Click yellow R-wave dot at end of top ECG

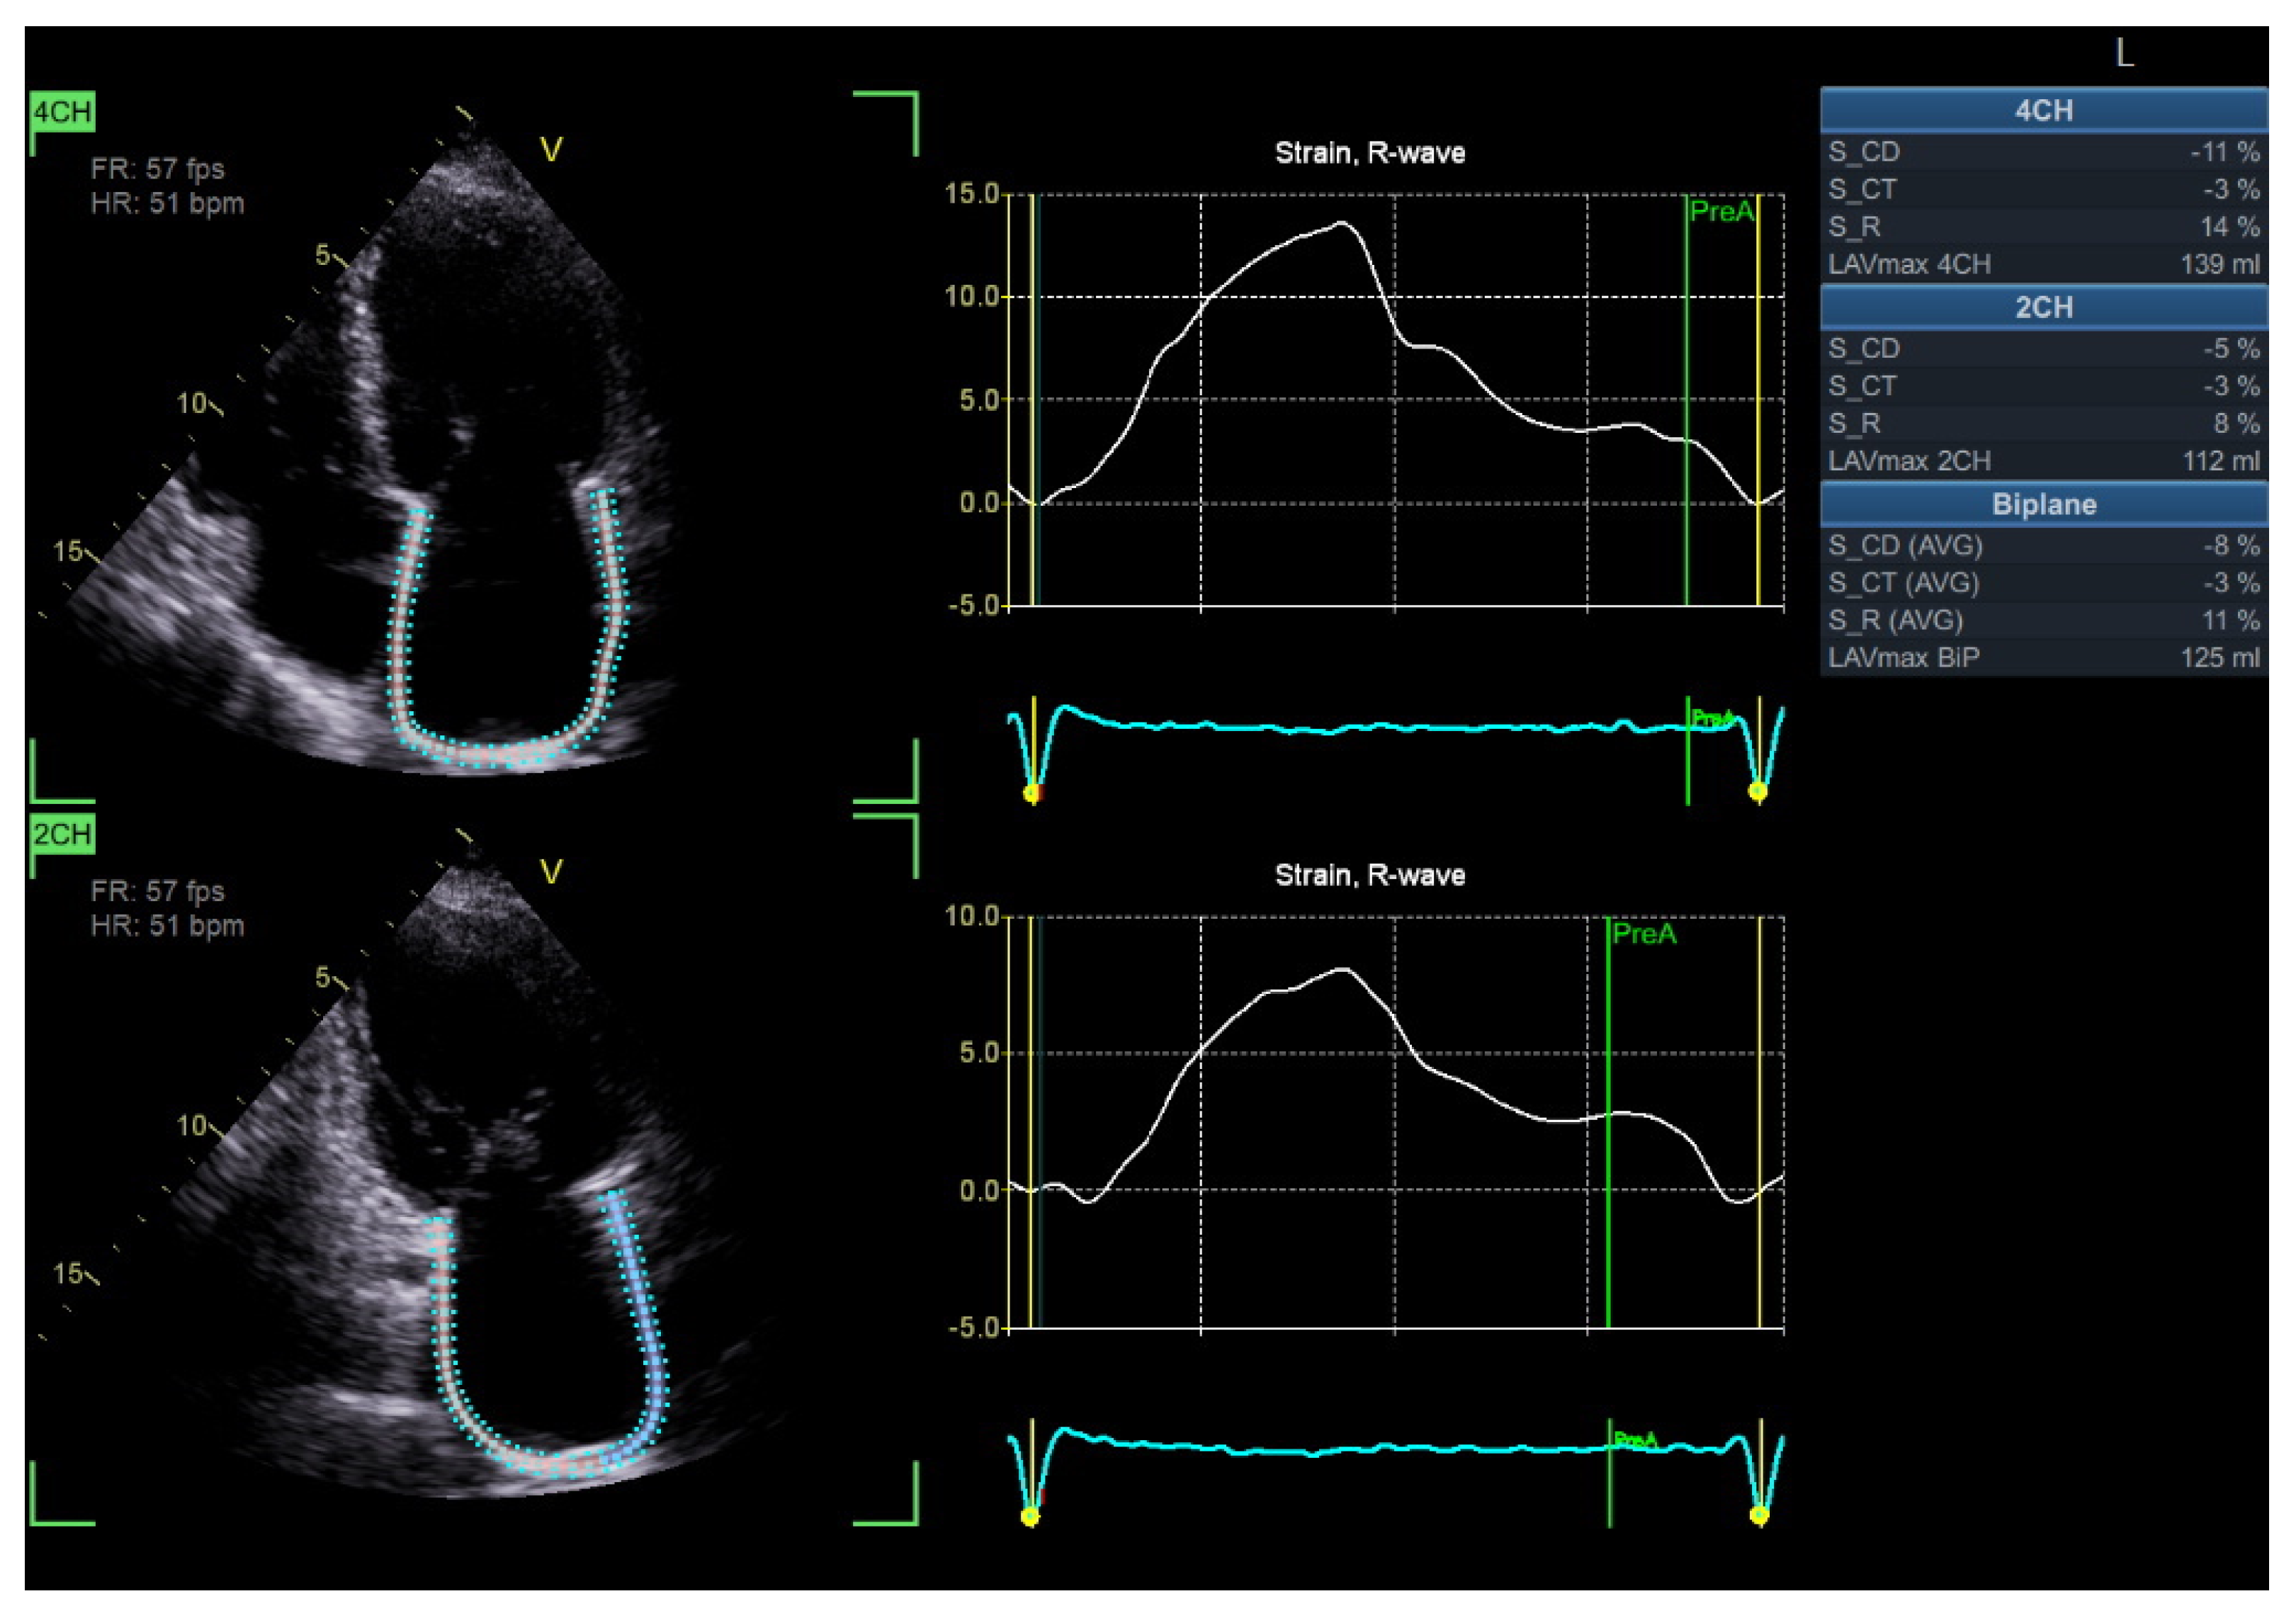pos(1757,792)
